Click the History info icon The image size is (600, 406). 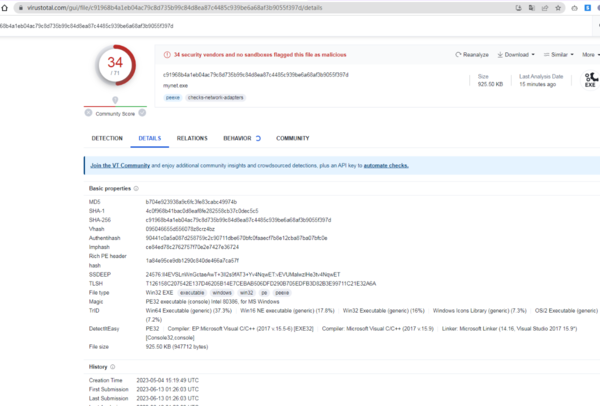point(112,367)
